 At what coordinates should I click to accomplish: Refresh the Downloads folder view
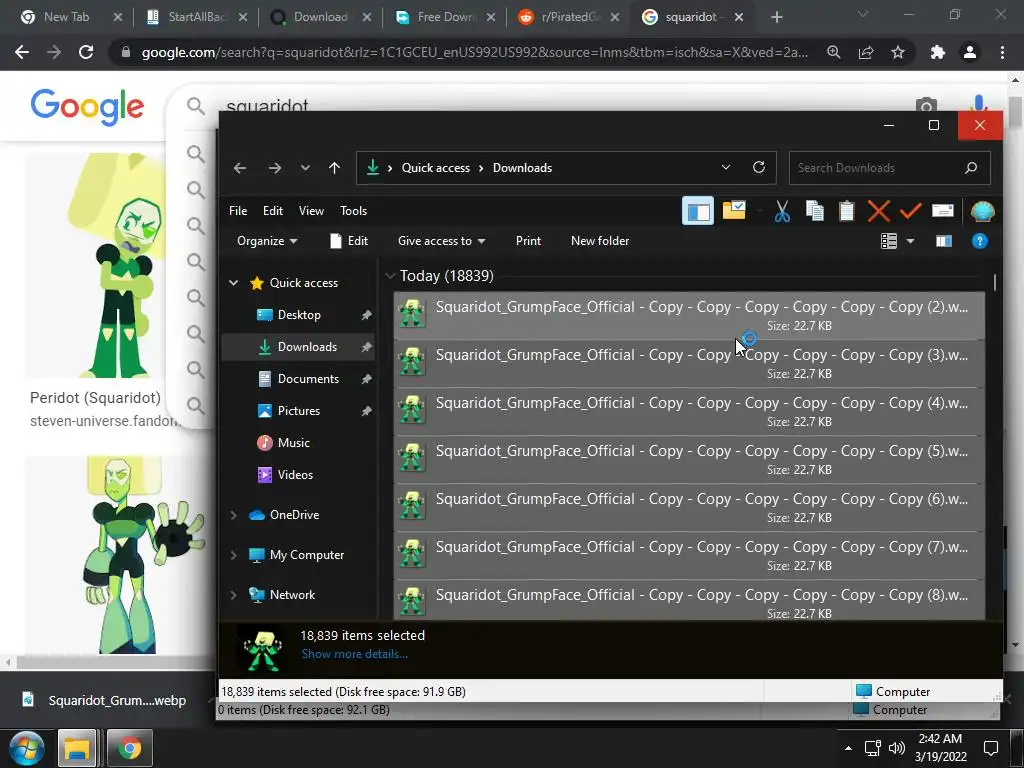[x=758, y=167]
